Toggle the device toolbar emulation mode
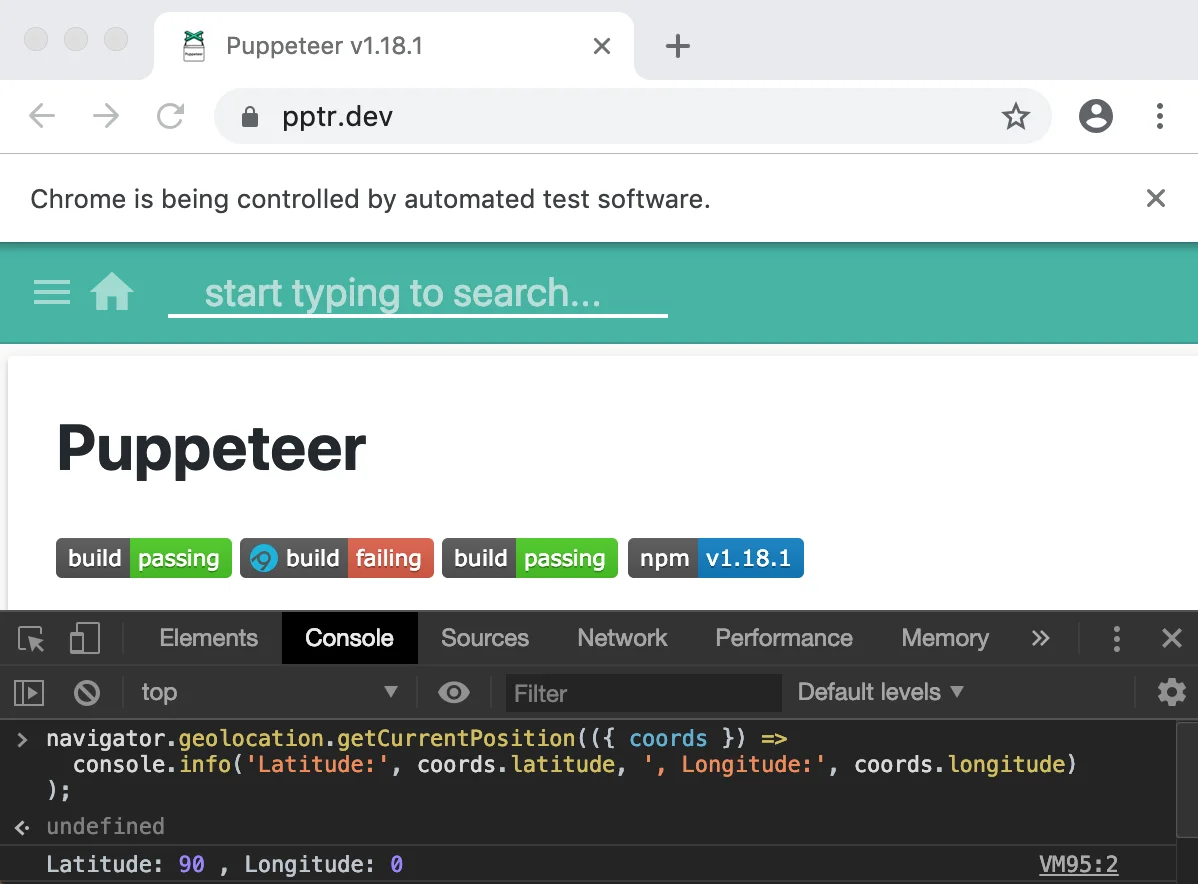This screenshot has width=1198, height=884. click(x=85, y=638)
